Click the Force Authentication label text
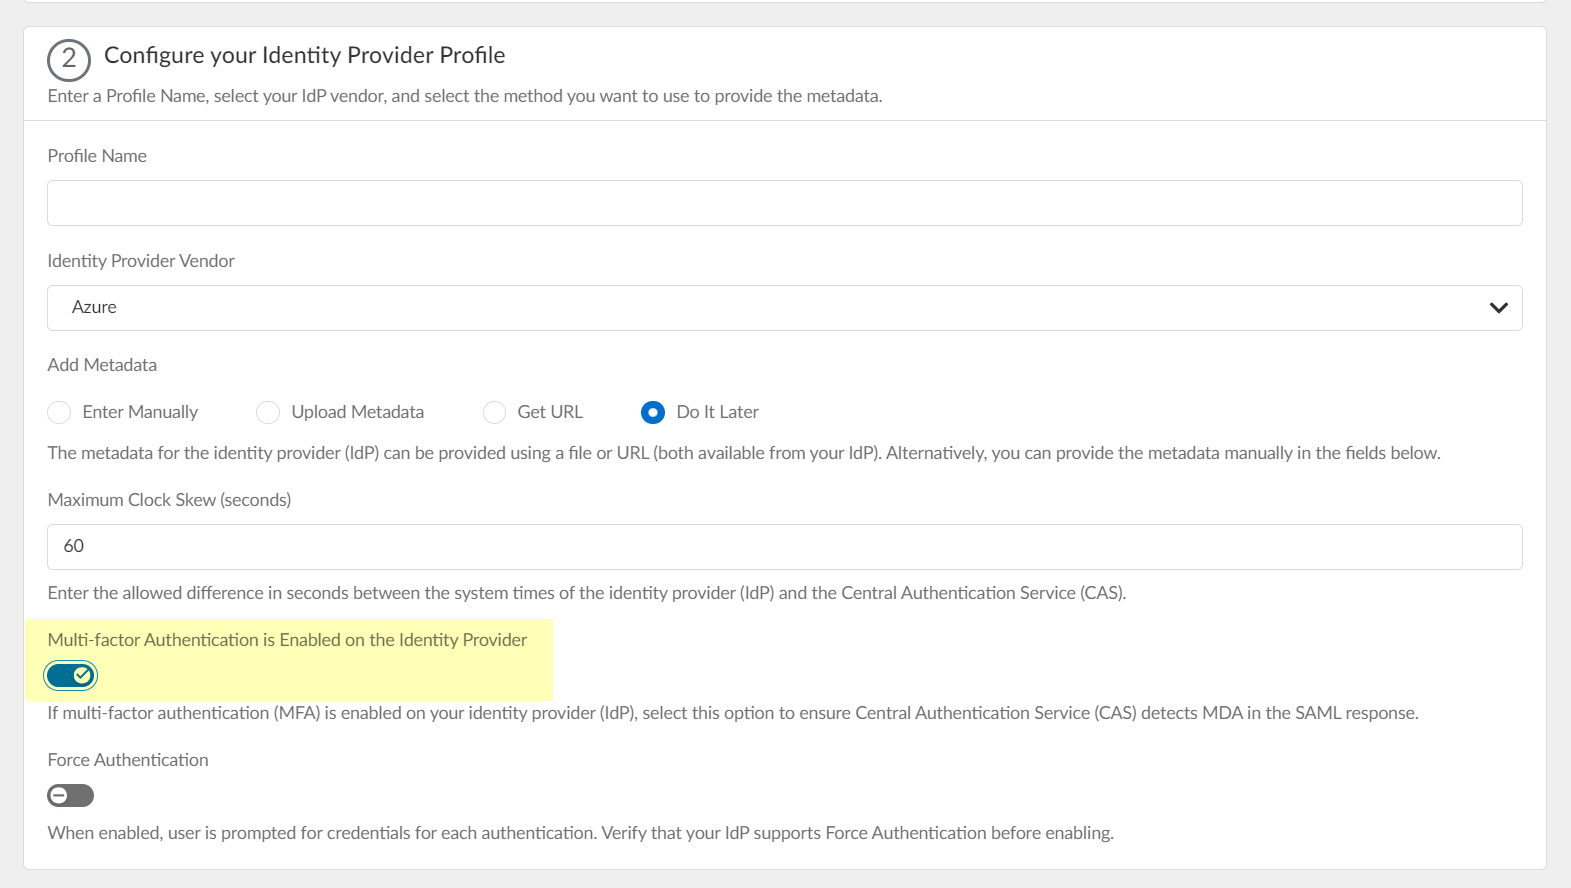Viewport: 1571px width, 888px height. pyautogui.click(x=128, y=760)
